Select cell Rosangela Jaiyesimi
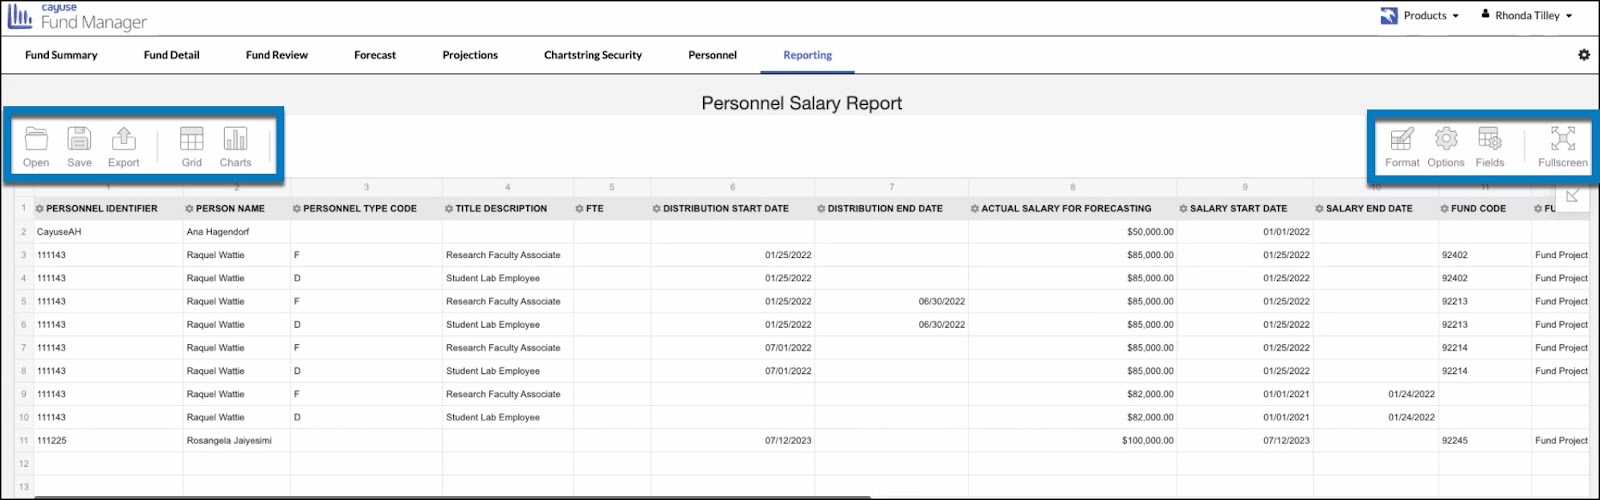 [x=236, y=440]
